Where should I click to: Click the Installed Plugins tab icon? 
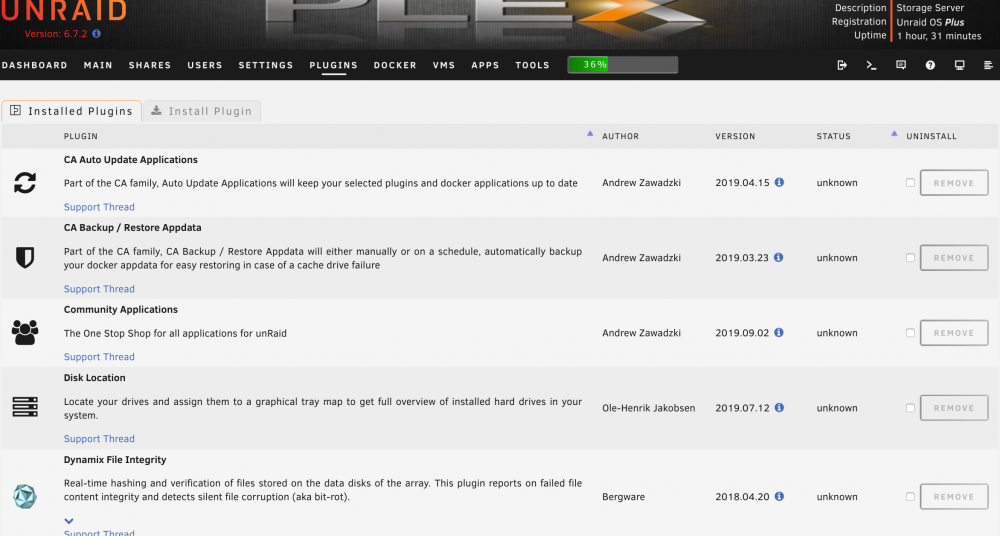click(15, 110)
